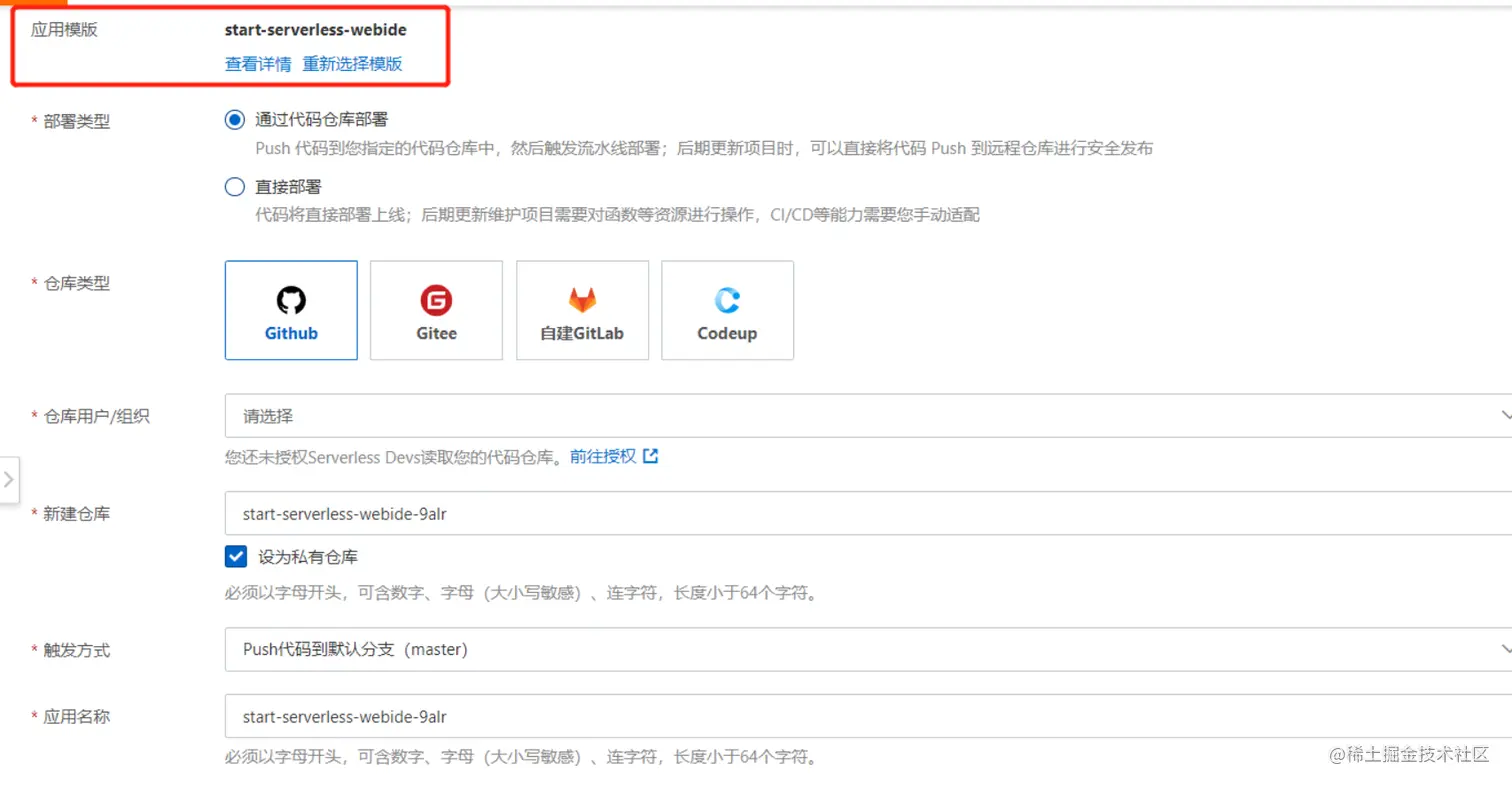This screenshot has height=787, width=1512.
Task: Open the 查看详情 link
Action: pos(258,64)
